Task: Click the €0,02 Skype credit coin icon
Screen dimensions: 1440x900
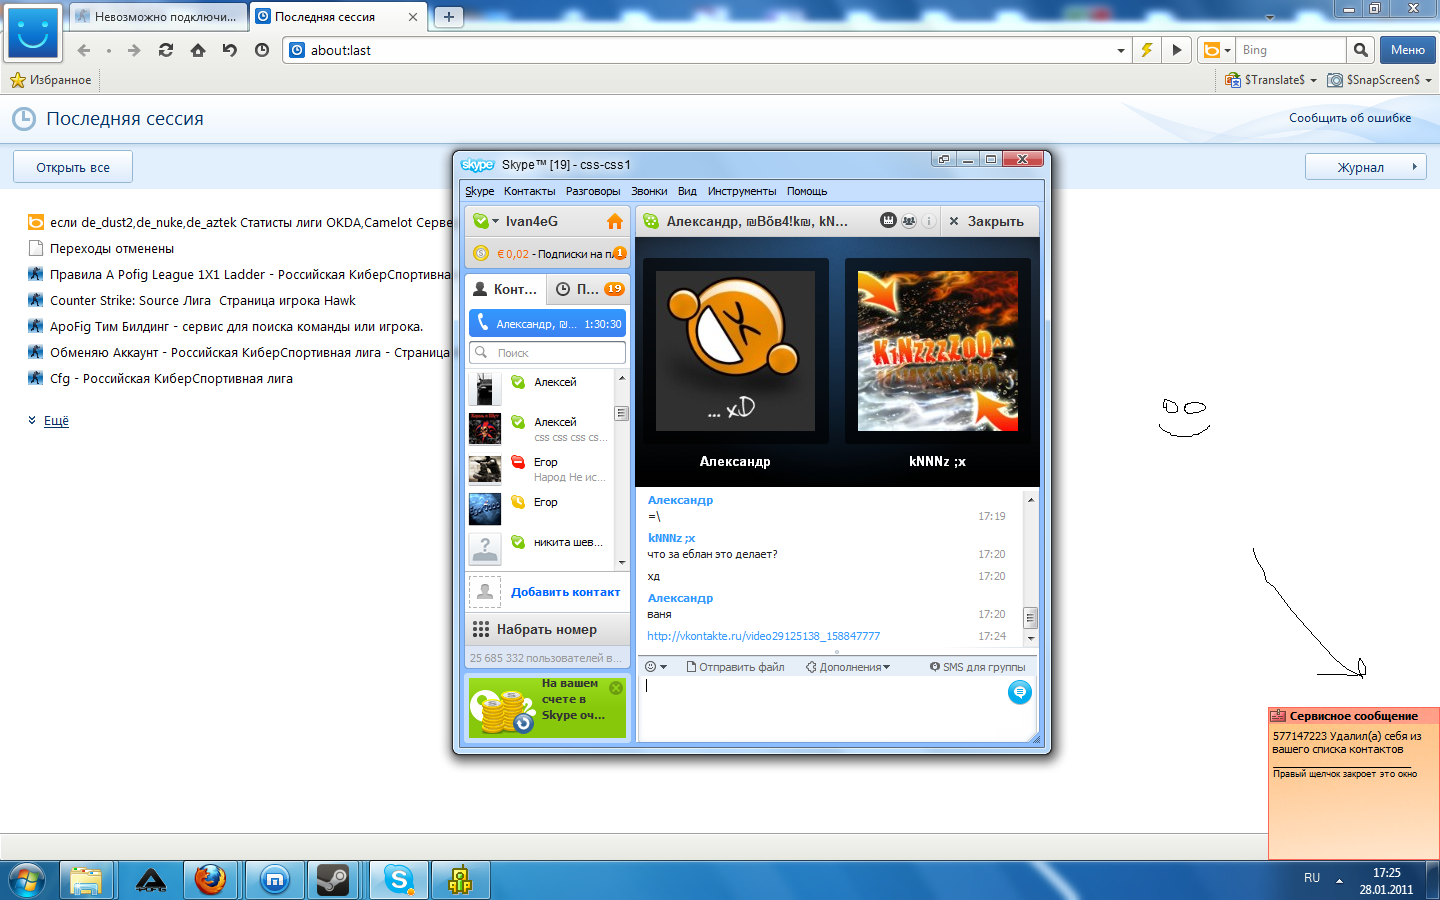Action: (x=480, y=254)
